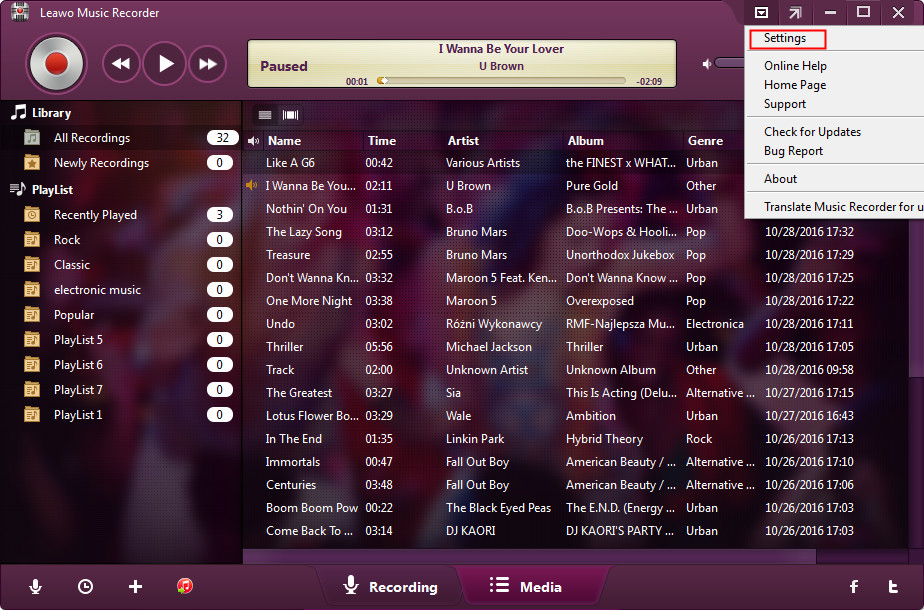The height and width of the screenshot is (610, 924).
Task: Select Settings from the dropdown menu
Action: pyautogui.click(x=785, y=39)
